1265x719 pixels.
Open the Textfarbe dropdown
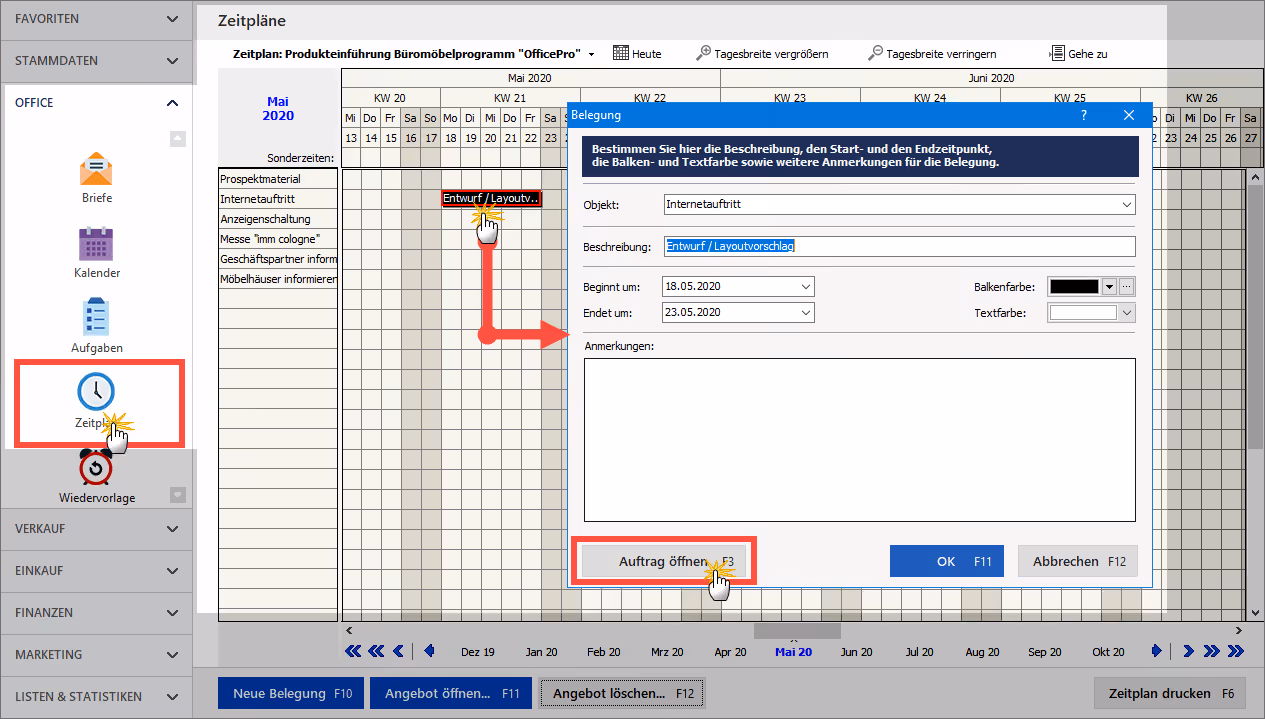coord(1127,313)
